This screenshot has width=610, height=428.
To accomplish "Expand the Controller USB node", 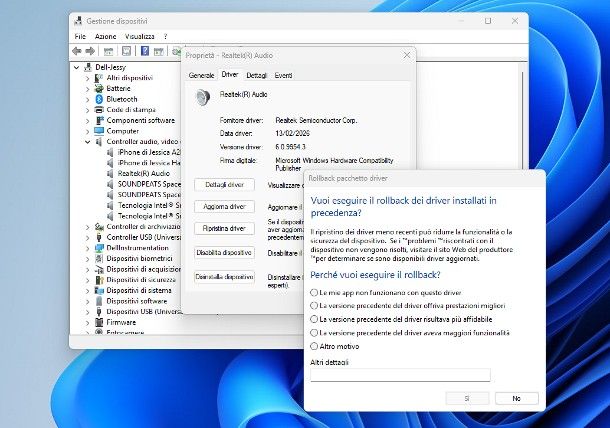I will click(x=88, y=237).
